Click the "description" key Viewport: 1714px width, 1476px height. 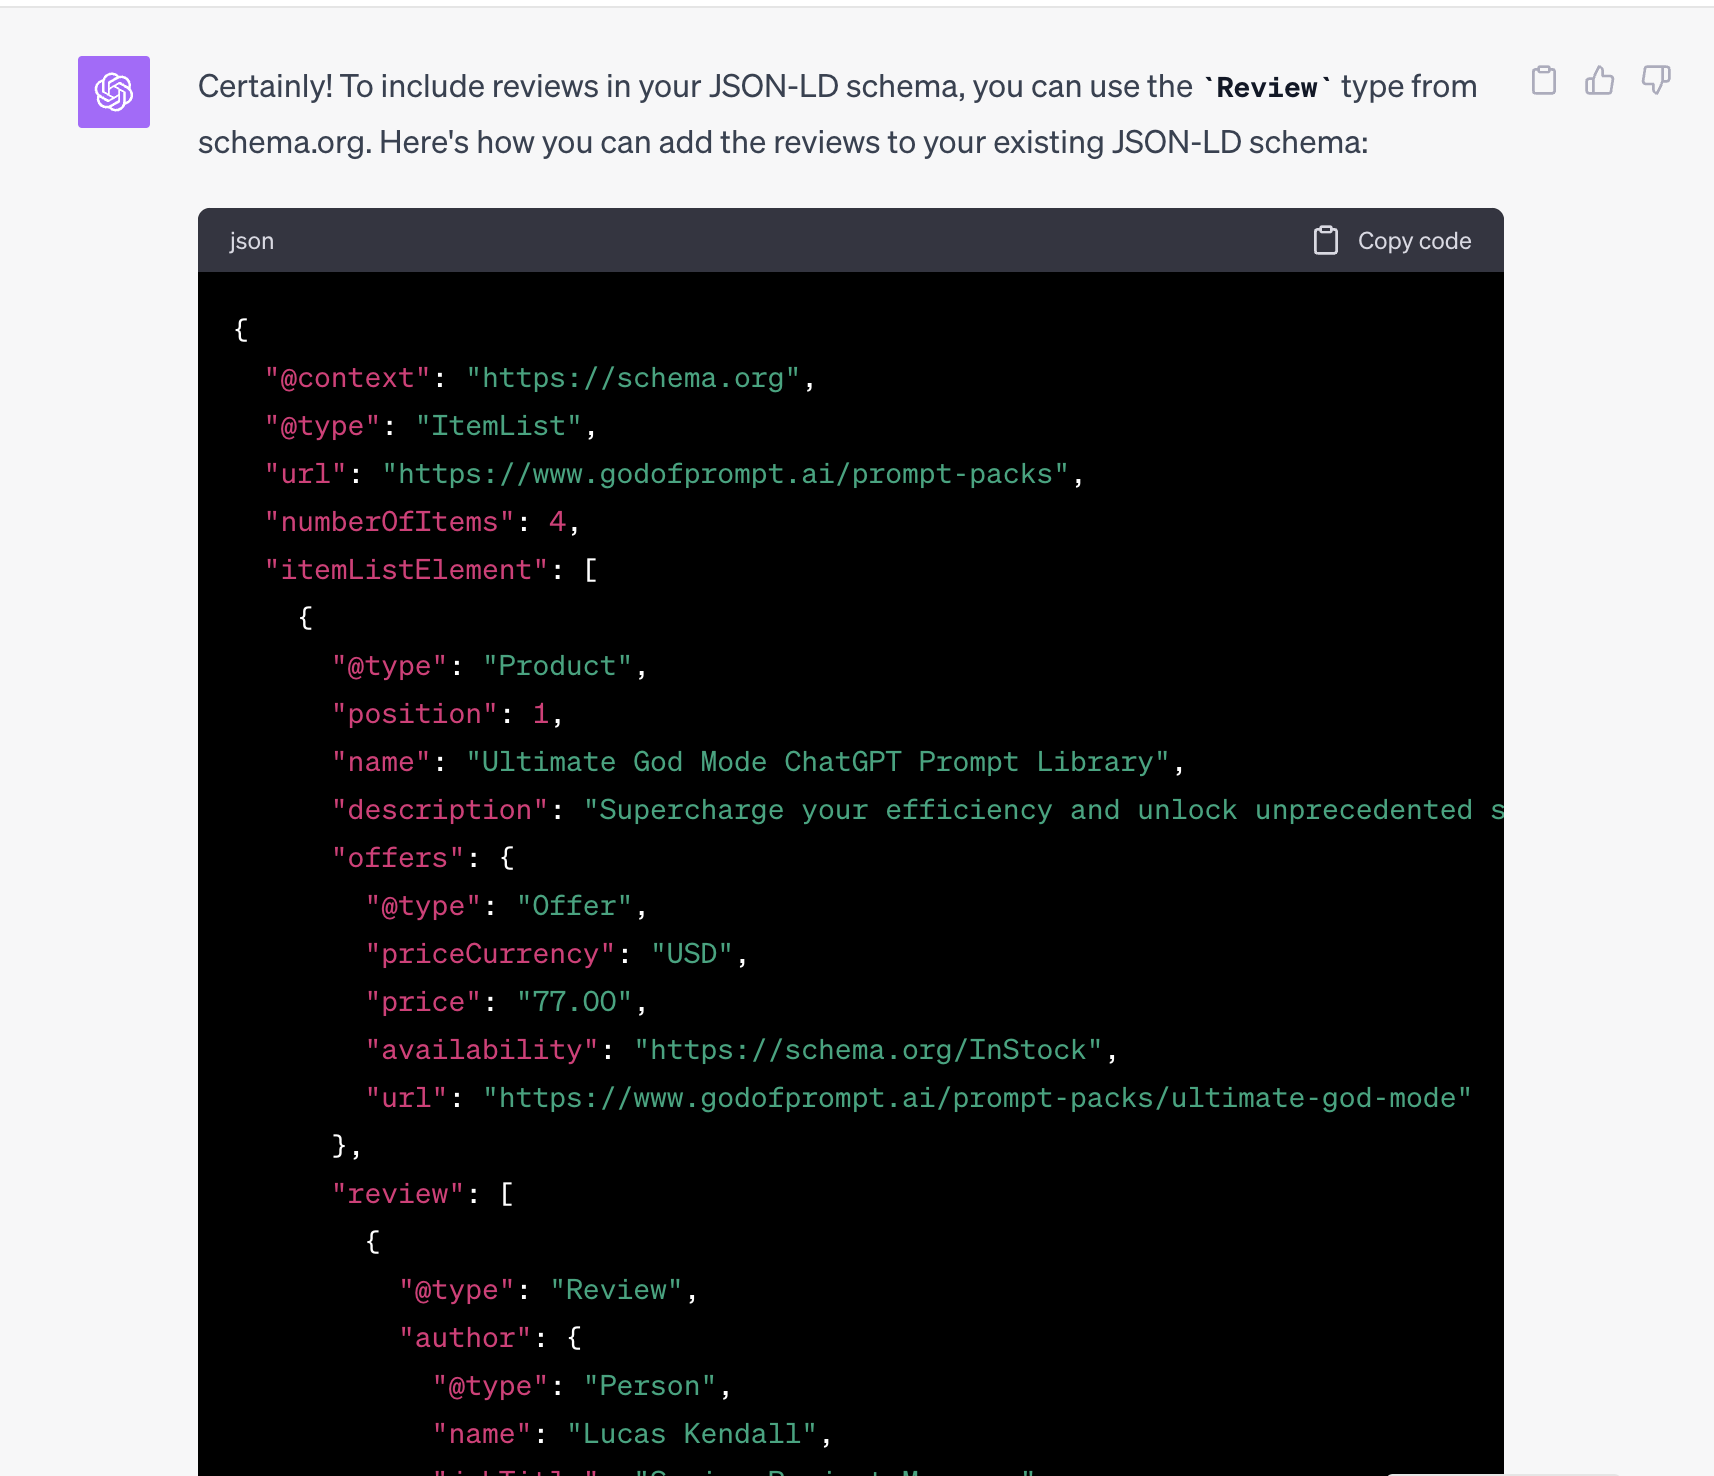coord(440,810)
